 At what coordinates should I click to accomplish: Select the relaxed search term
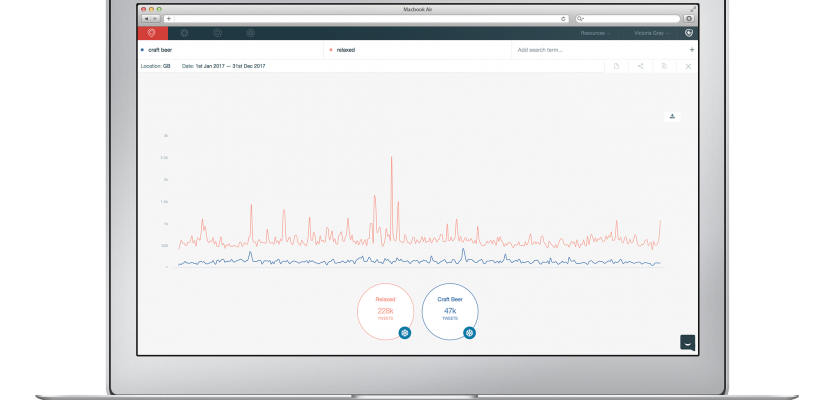pos(345,49)
